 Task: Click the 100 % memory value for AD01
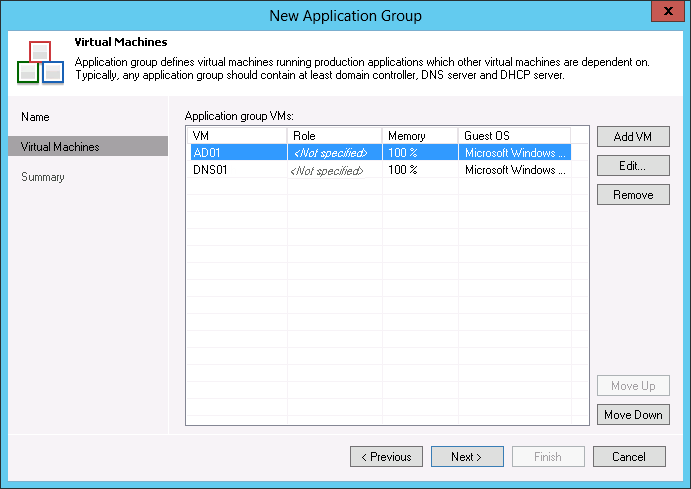click(x=403, y=152)
